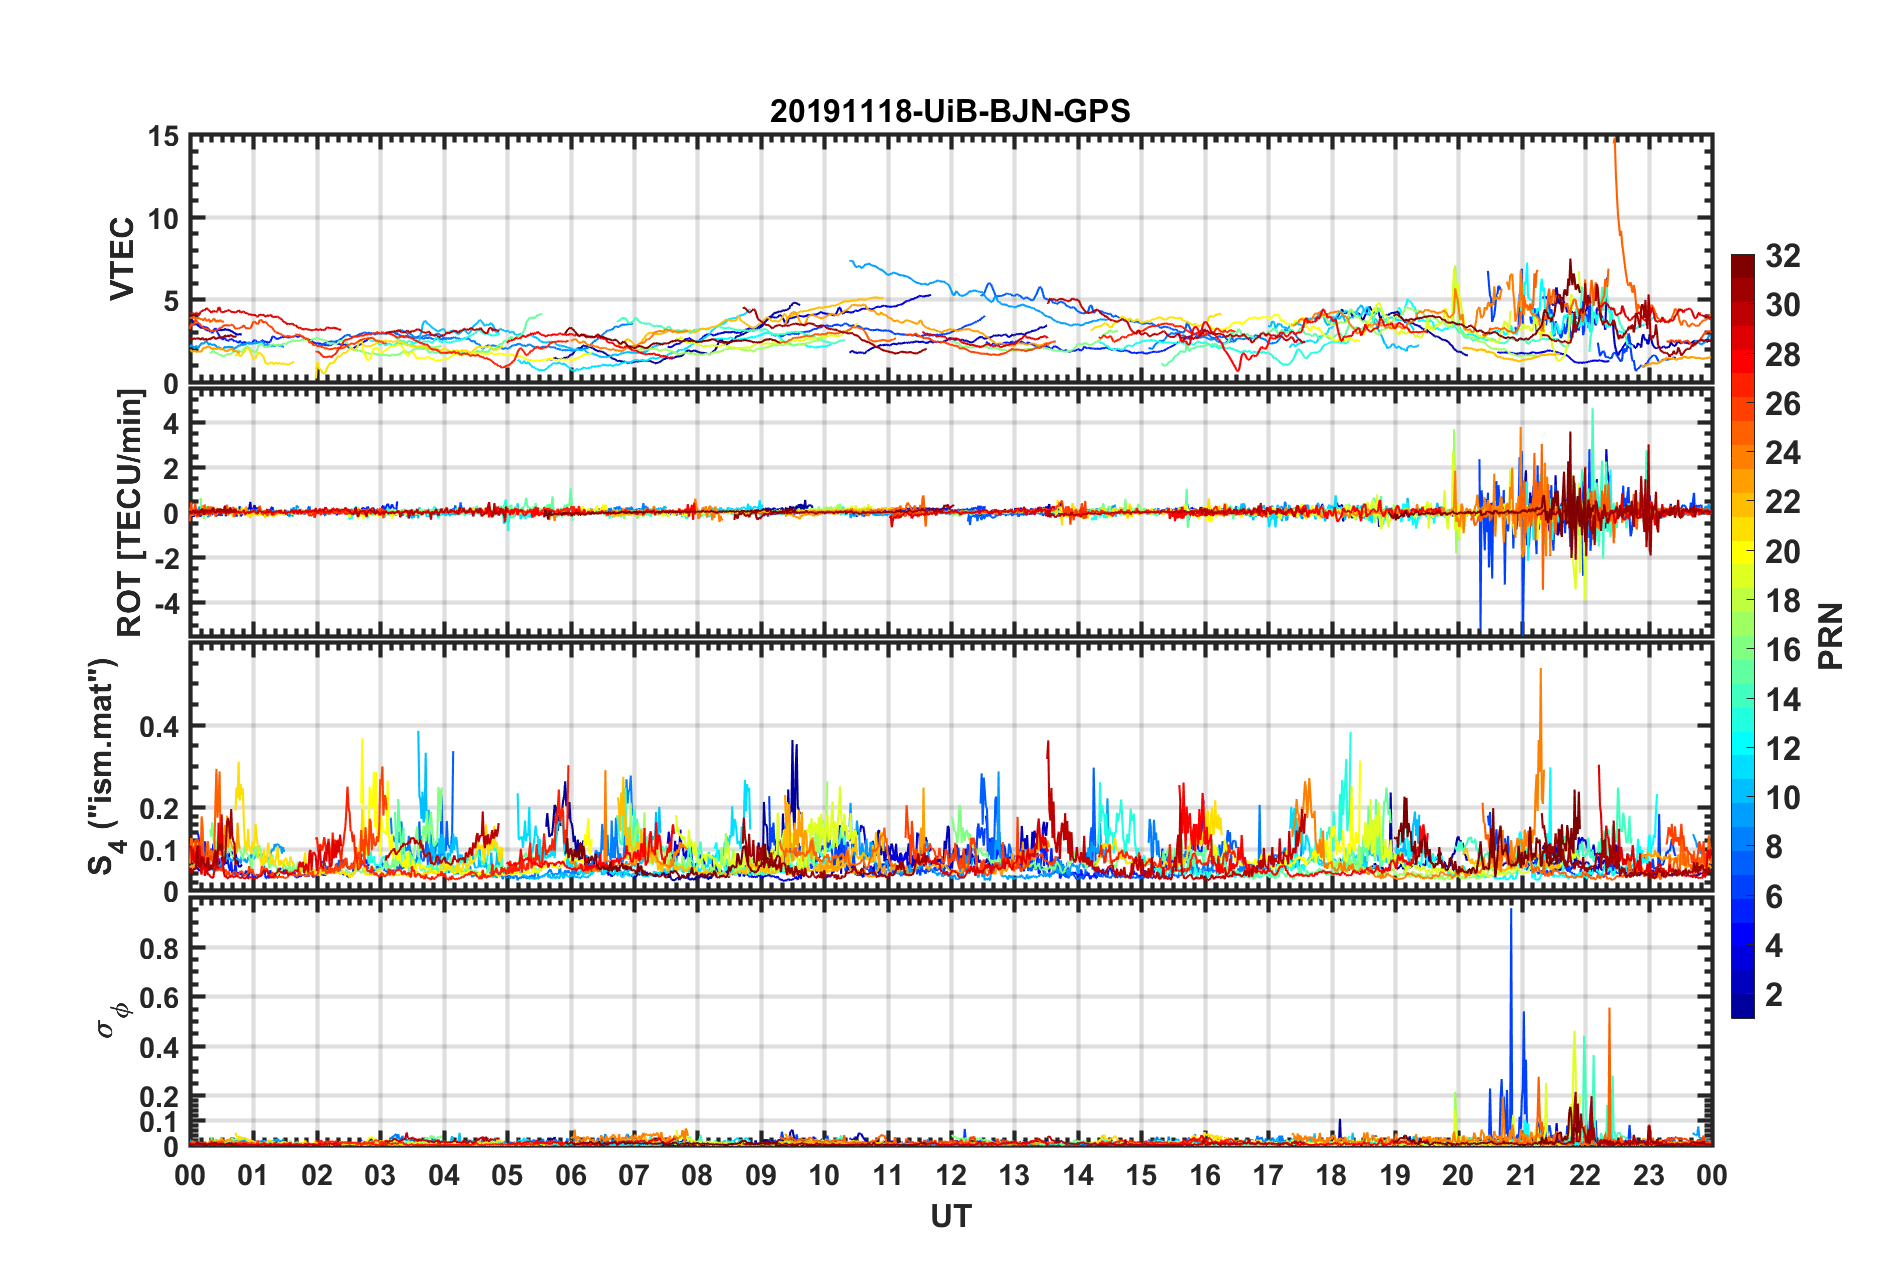The width and height of the screenshot is (1902, 1272).
Task: Click the UT x-axis label
Action: (x=951, y=1217)
